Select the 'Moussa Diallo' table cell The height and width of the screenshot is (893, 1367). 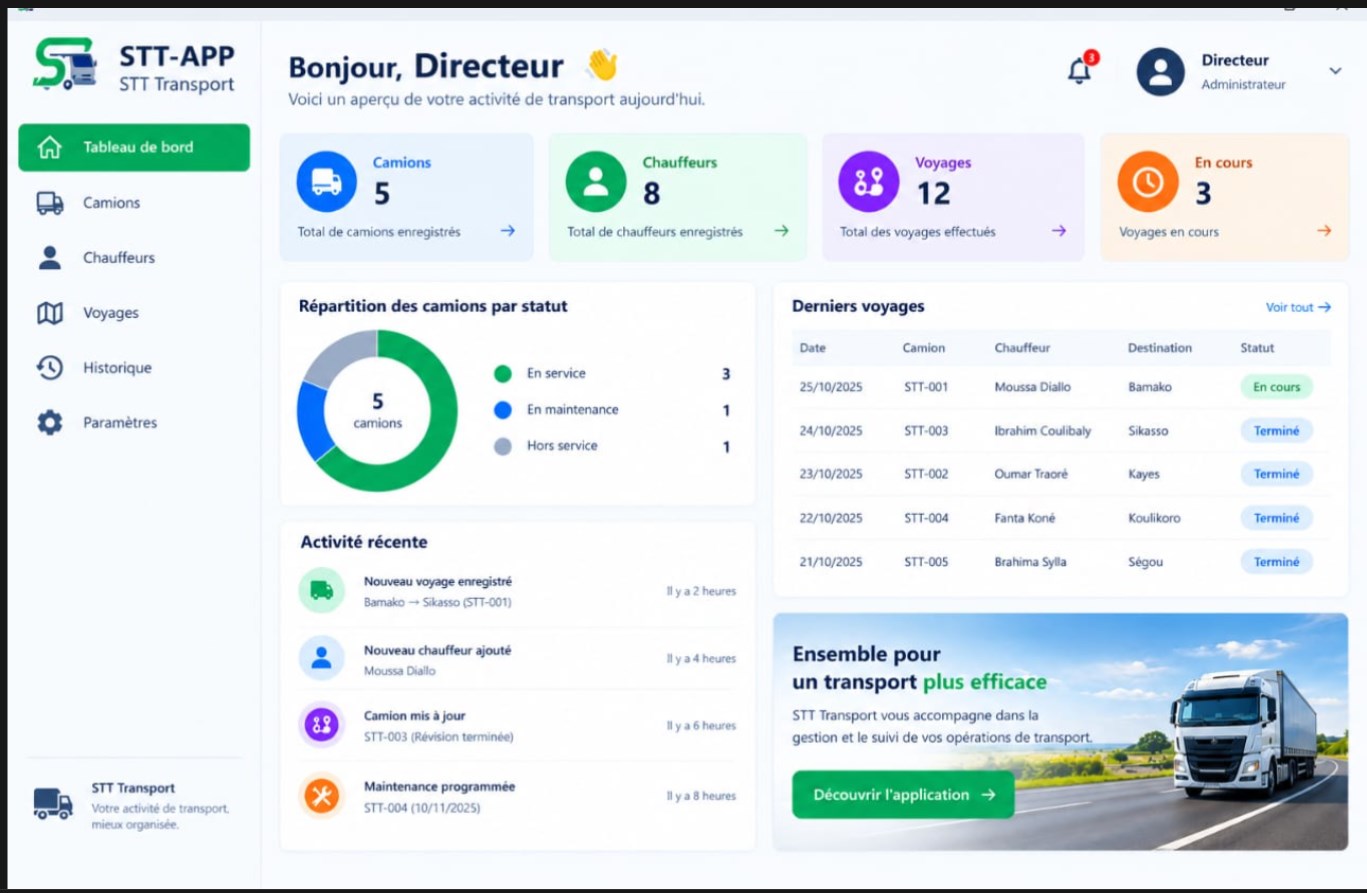tap(1032, 387)
